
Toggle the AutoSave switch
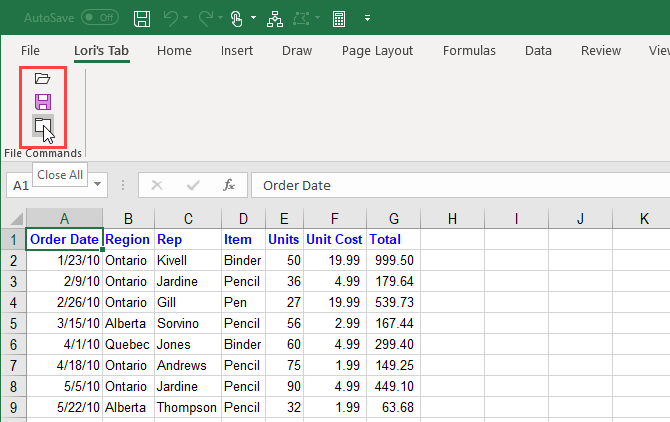coord(99,18)
